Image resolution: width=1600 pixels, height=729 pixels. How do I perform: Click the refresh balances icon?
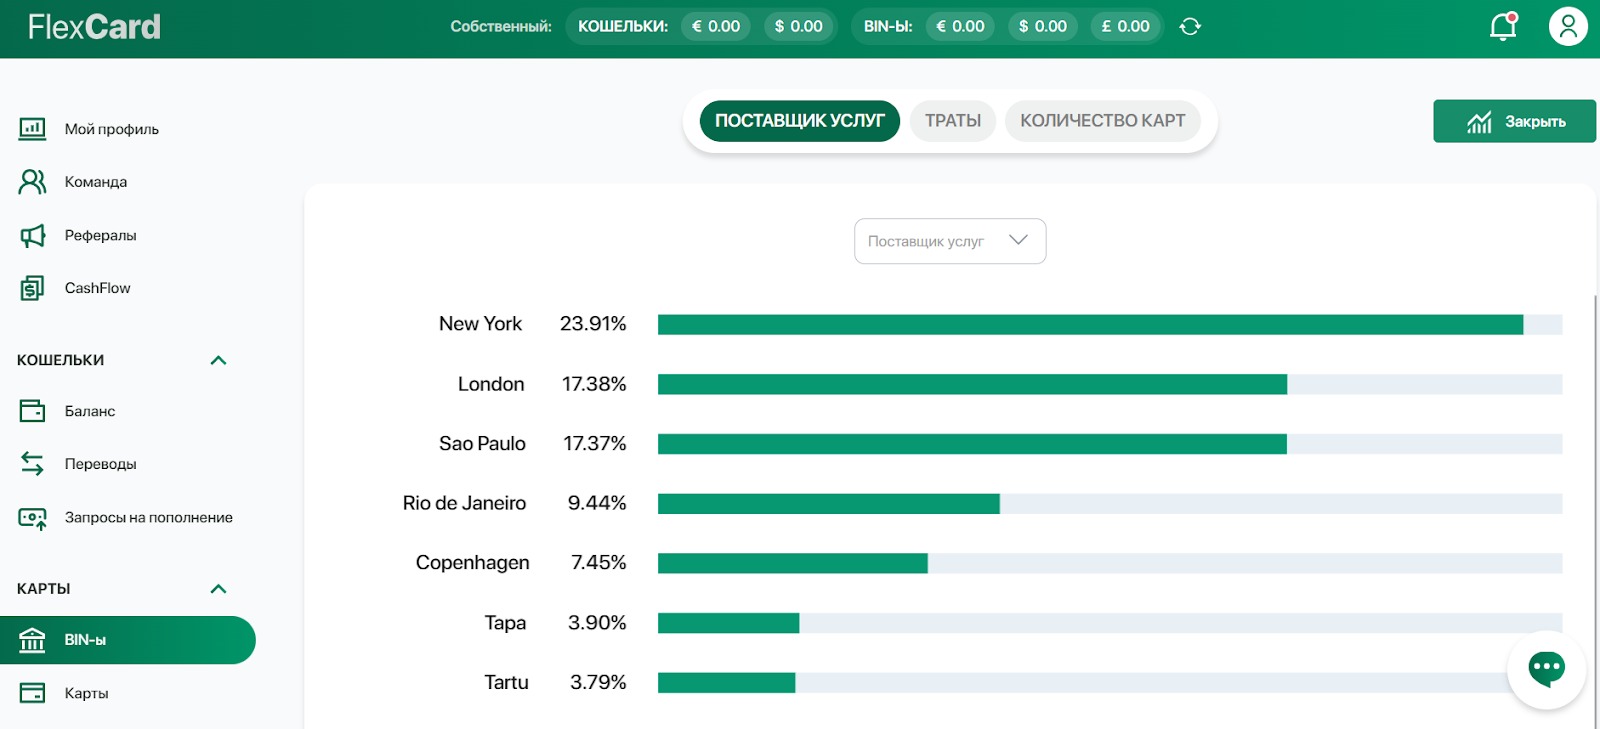point(1190,27)
